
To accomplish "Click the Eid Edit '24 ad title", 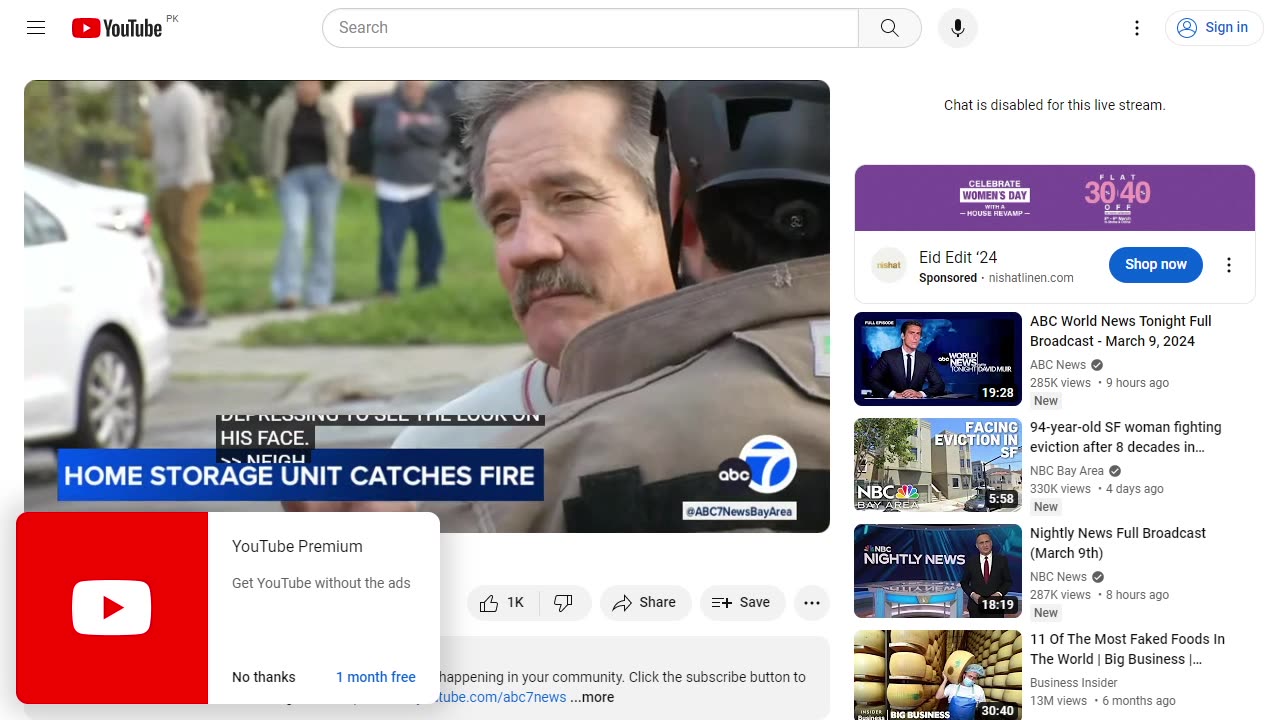I will (958, 257).
